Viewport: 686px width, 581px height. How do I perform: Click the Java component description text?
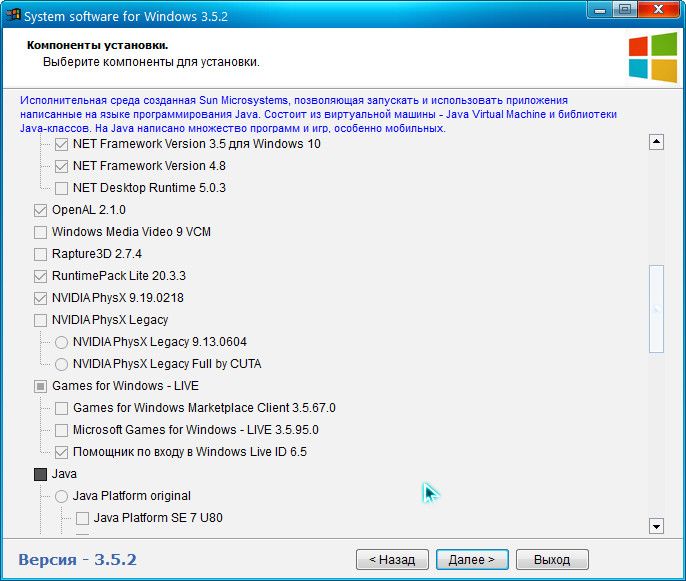(x=318, y=114)
